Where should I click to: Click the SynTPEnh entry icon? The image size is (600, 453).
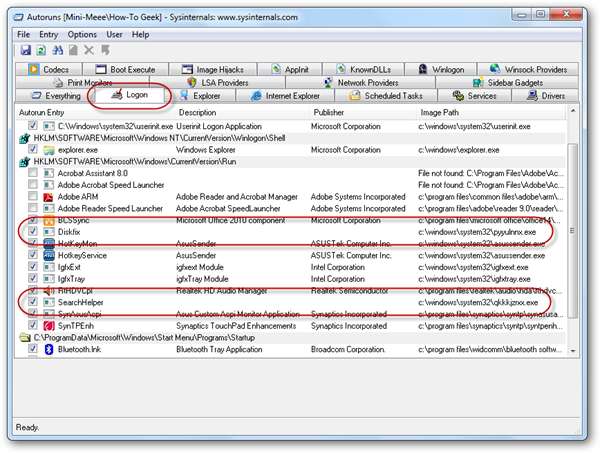coord(48,326)
